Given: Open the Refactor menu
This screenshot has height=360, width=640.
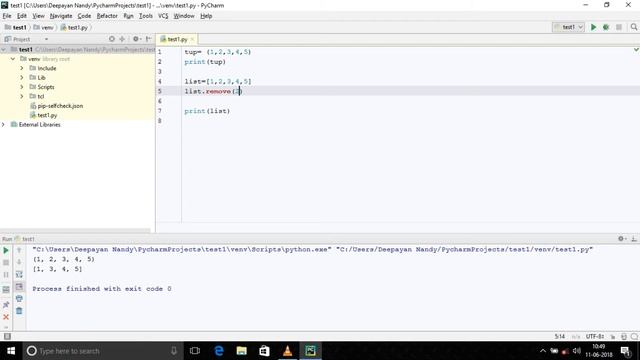Looking at the screenshot, I should pyautogui.click(x=107, y=16).
